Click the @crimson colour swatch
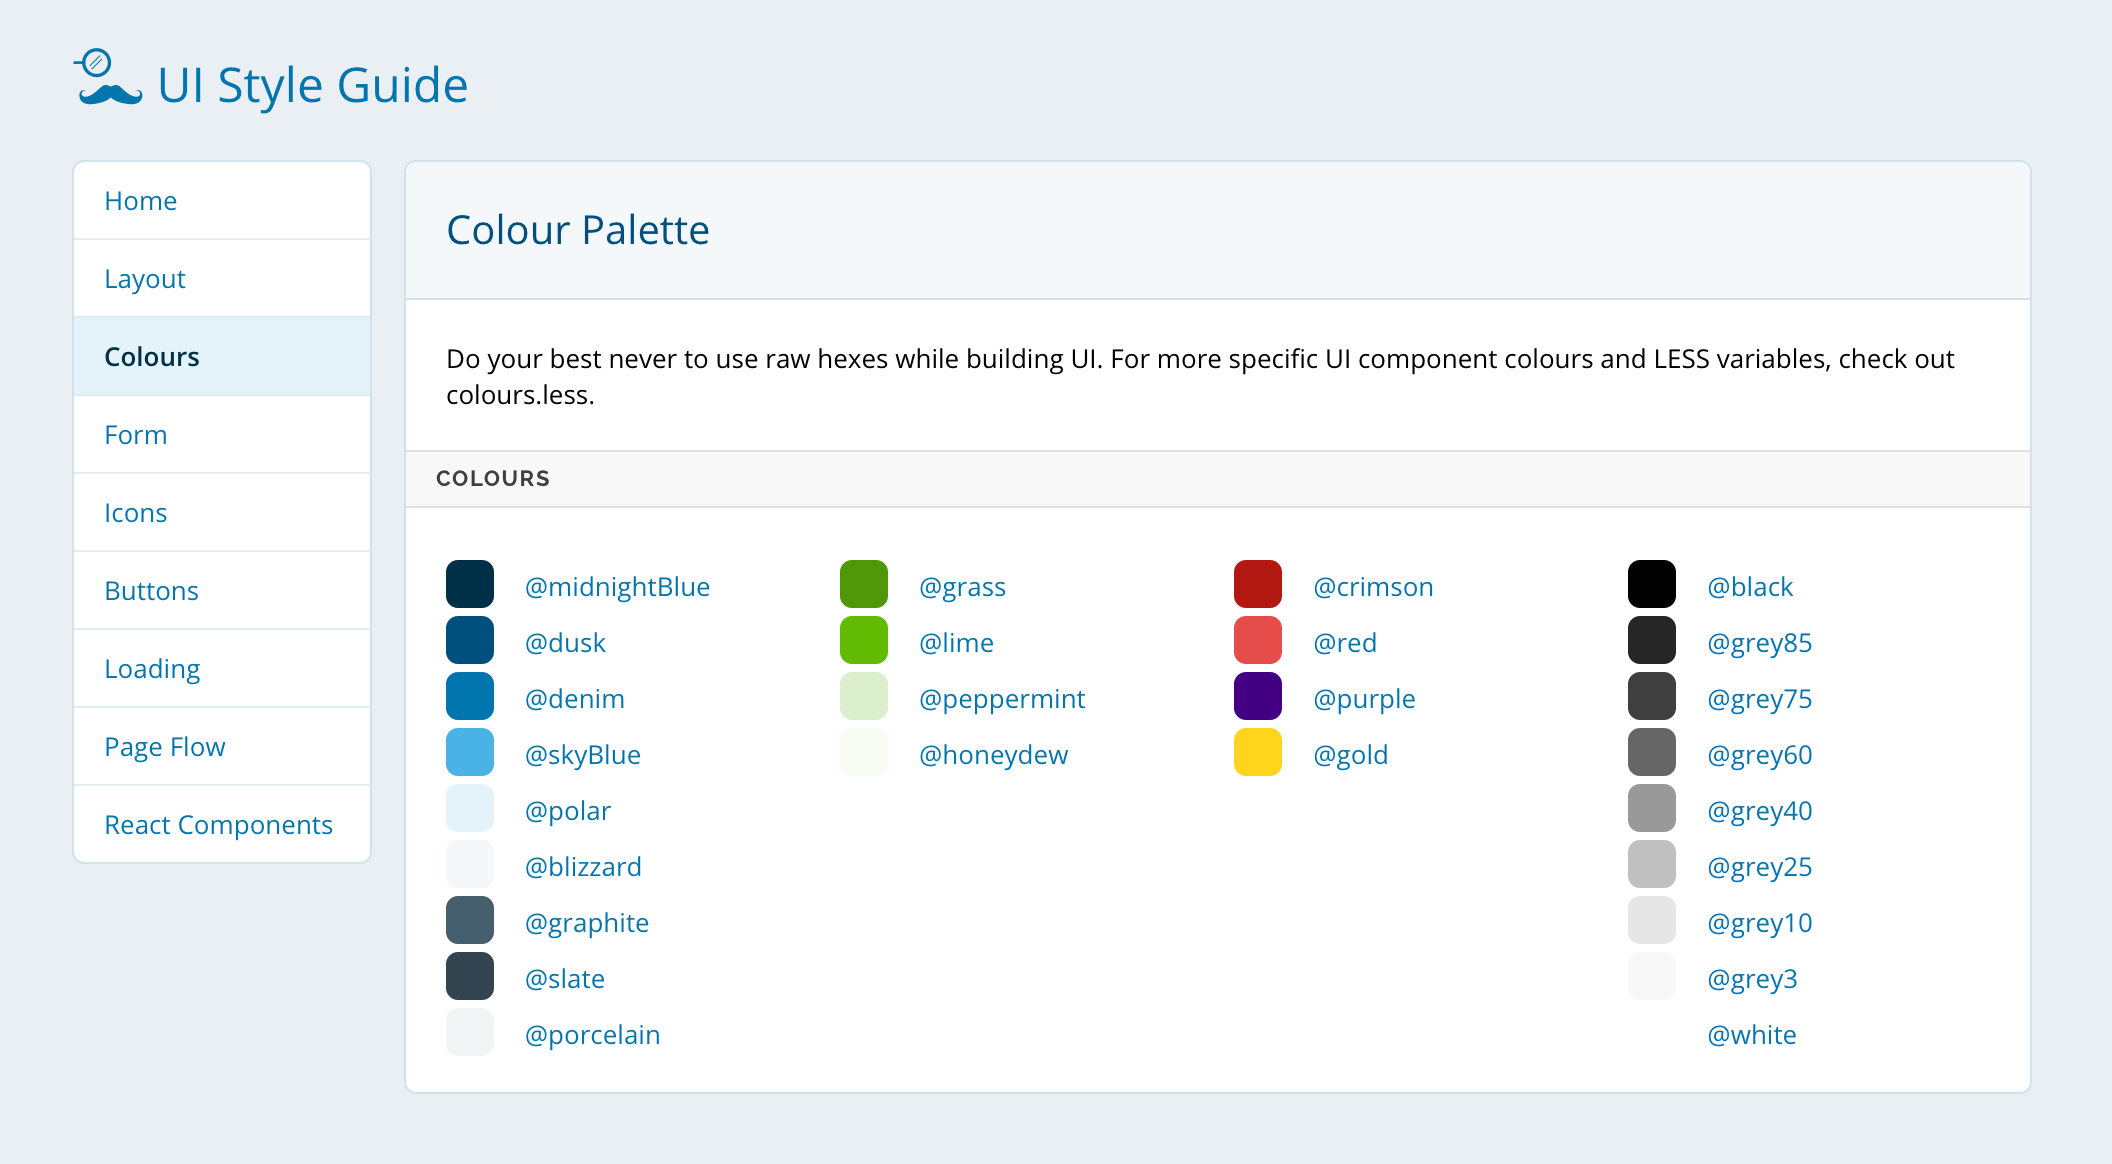The image size is (2112, 1164). click(1258, 583)
